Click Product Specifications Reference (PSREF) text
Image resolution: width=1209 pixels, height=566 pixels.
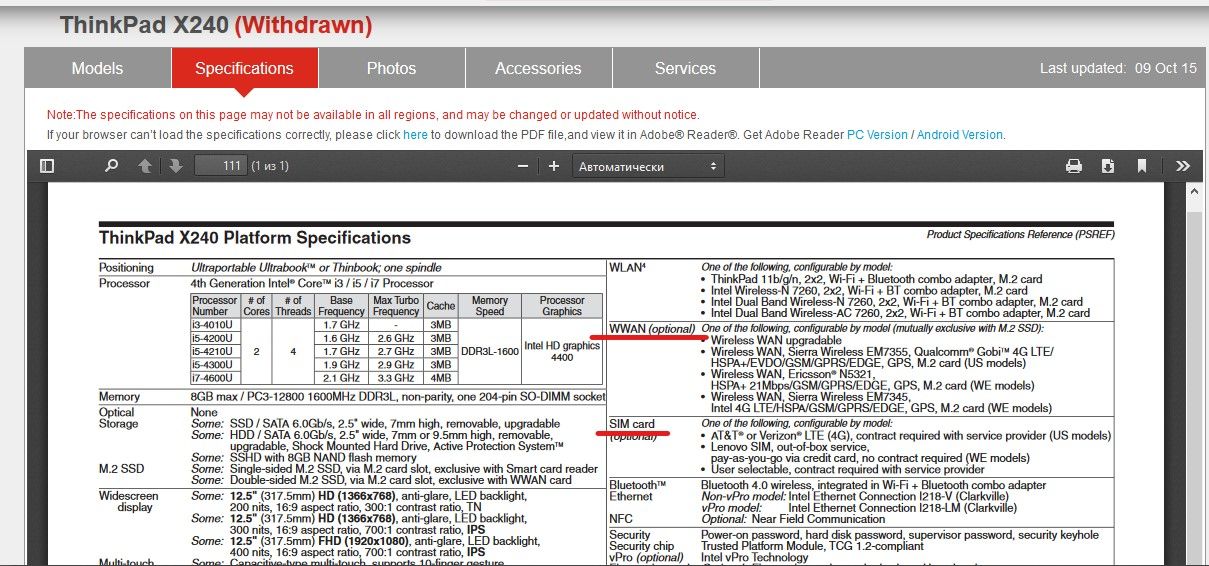[x=1020, y=235]
